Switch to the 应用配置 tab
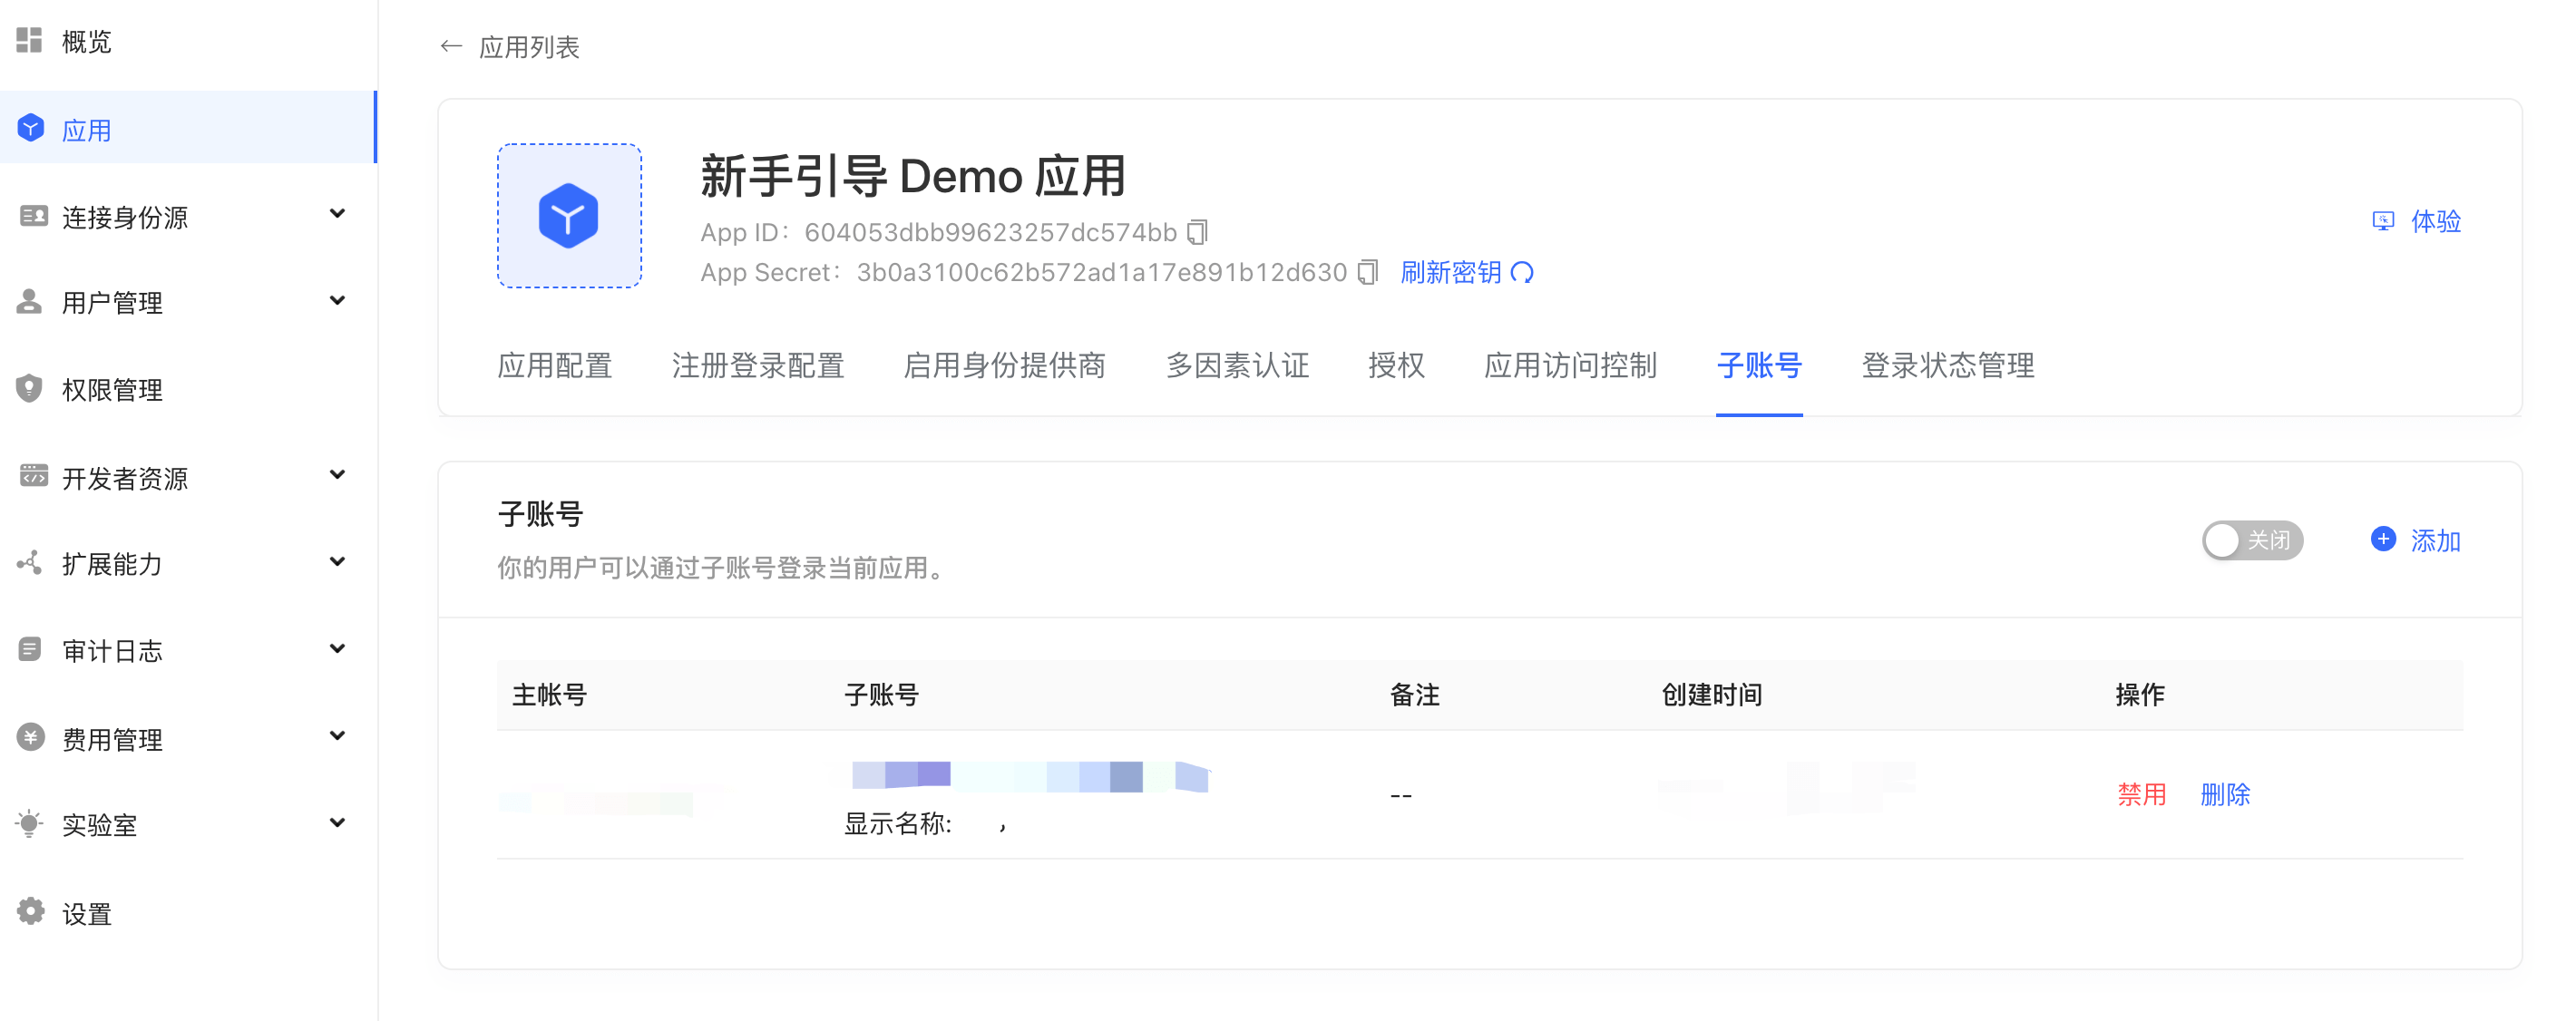2576x1021 pixels. pyautogui.click(x=555, y=365)
